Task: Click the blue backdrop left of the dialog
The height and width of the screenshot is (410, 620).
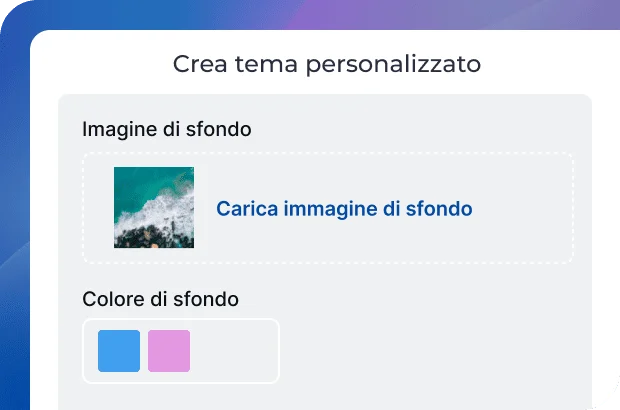Action: coord(14,200)
